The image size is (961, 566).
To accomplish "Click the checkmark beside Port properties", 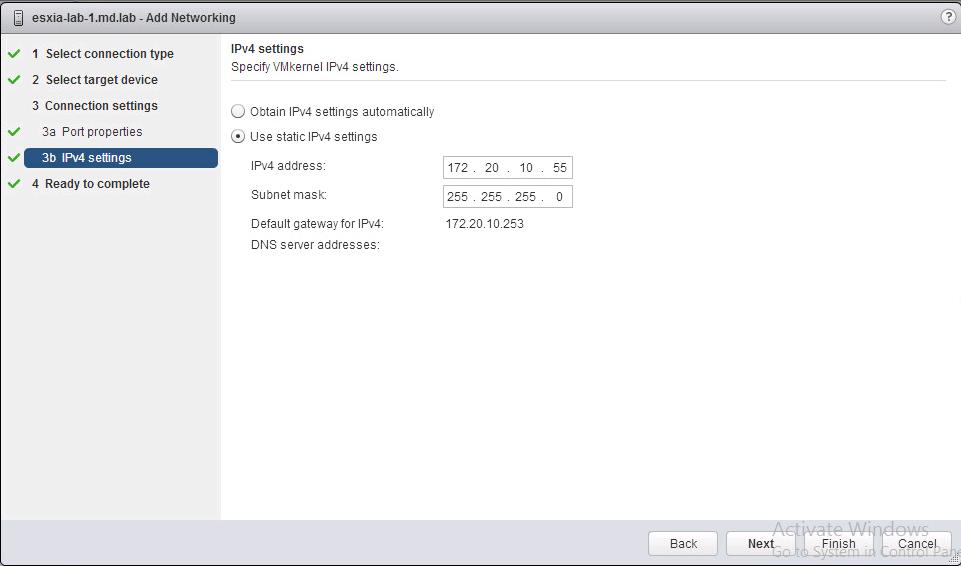I will [14, 132].
